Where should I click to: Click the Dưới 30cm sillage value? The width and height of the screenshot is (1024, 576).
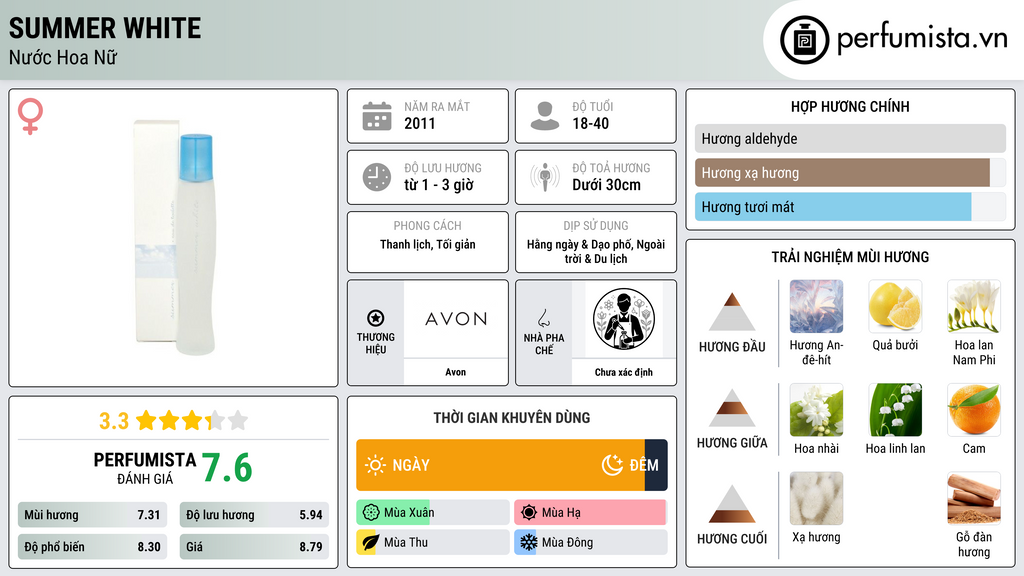(x=606, y=185)
